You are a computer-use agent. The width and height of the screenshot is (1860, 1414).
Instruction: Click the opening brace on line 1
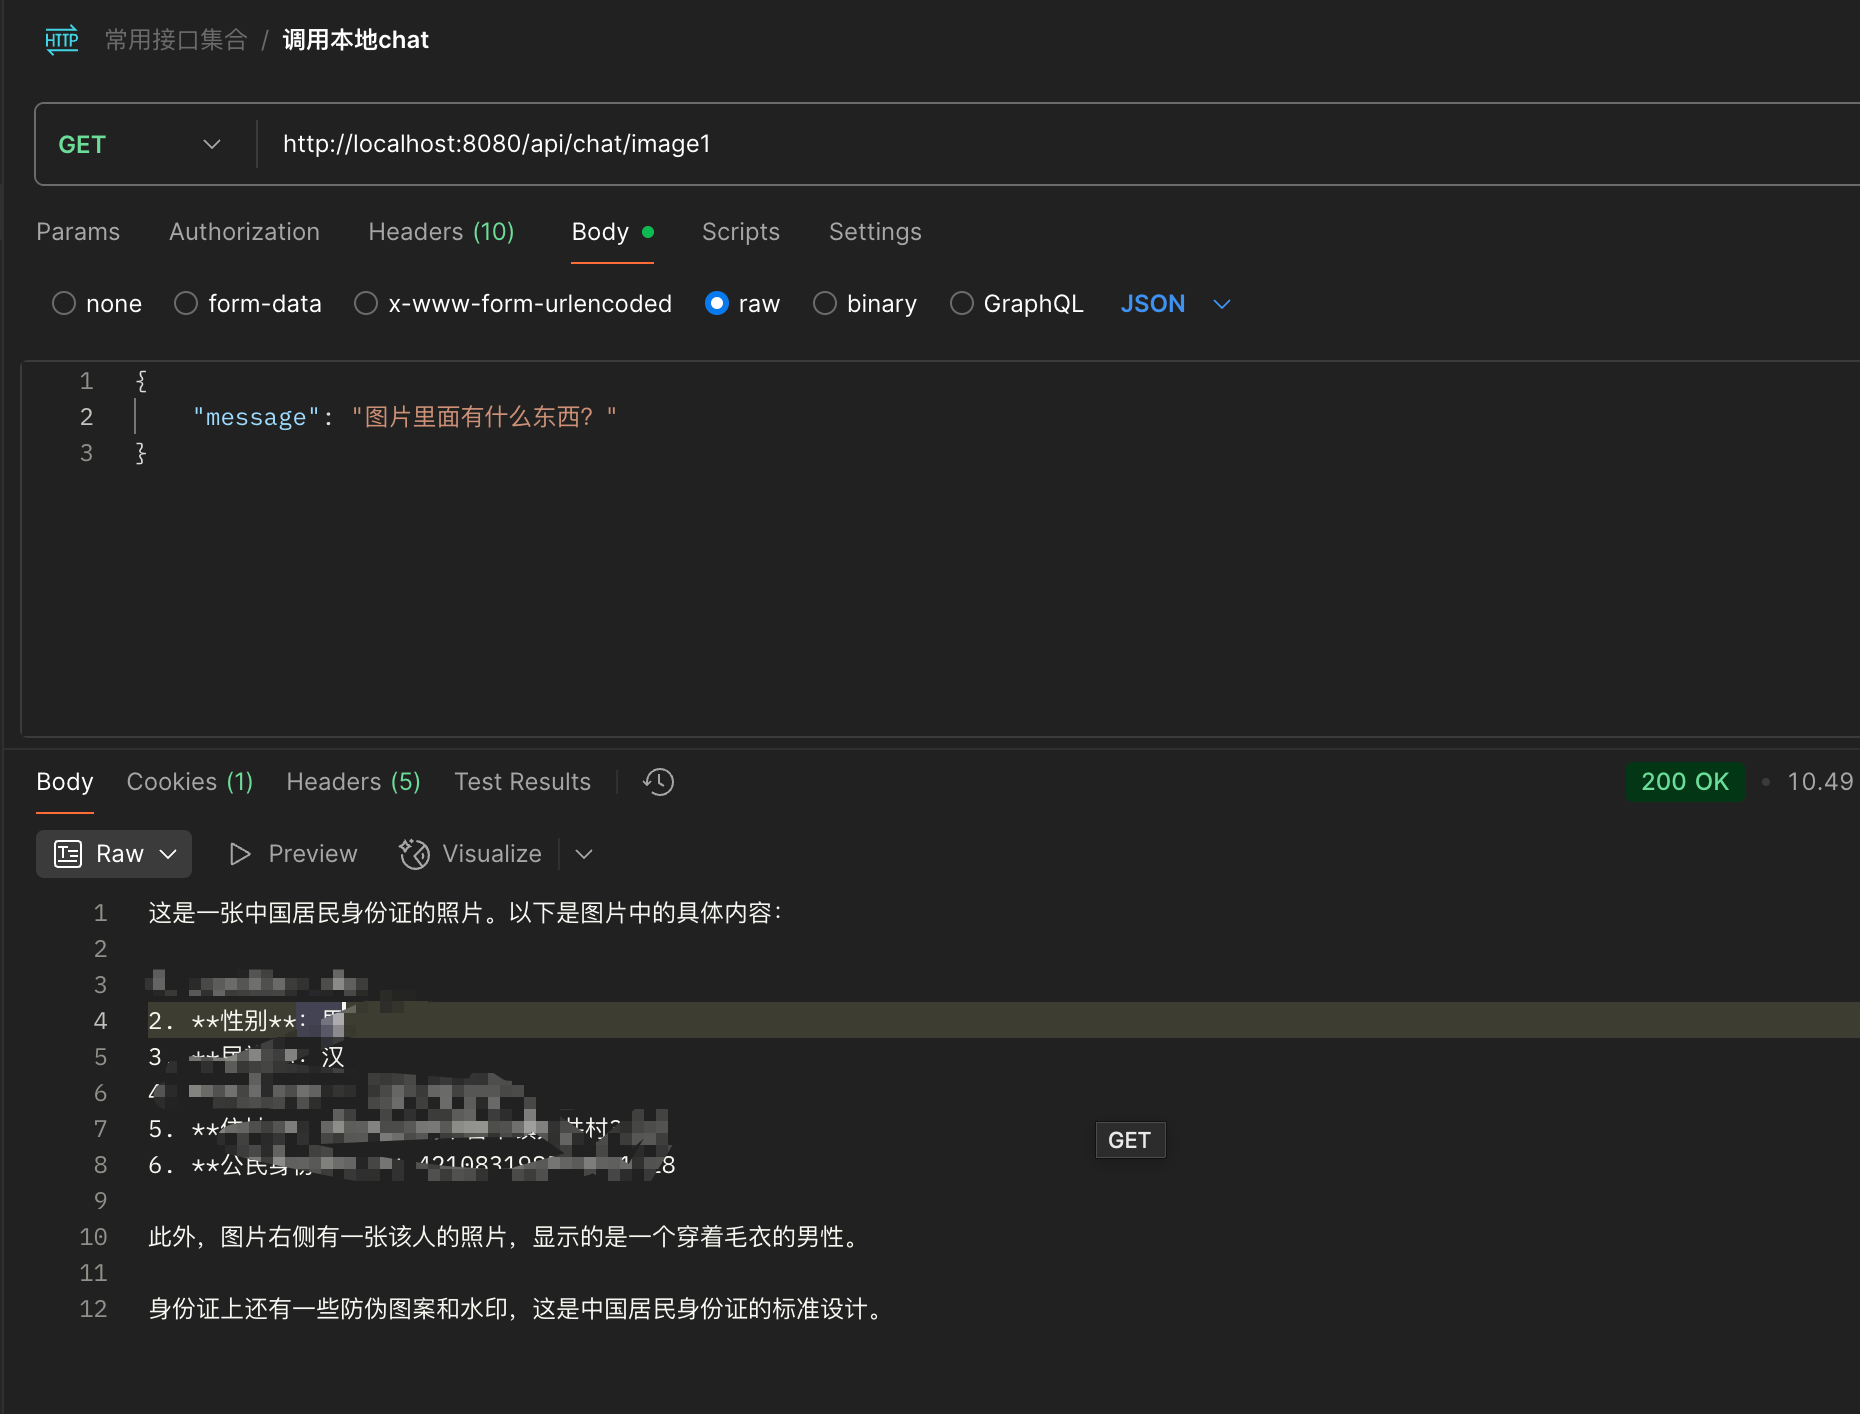pos(141,381)
